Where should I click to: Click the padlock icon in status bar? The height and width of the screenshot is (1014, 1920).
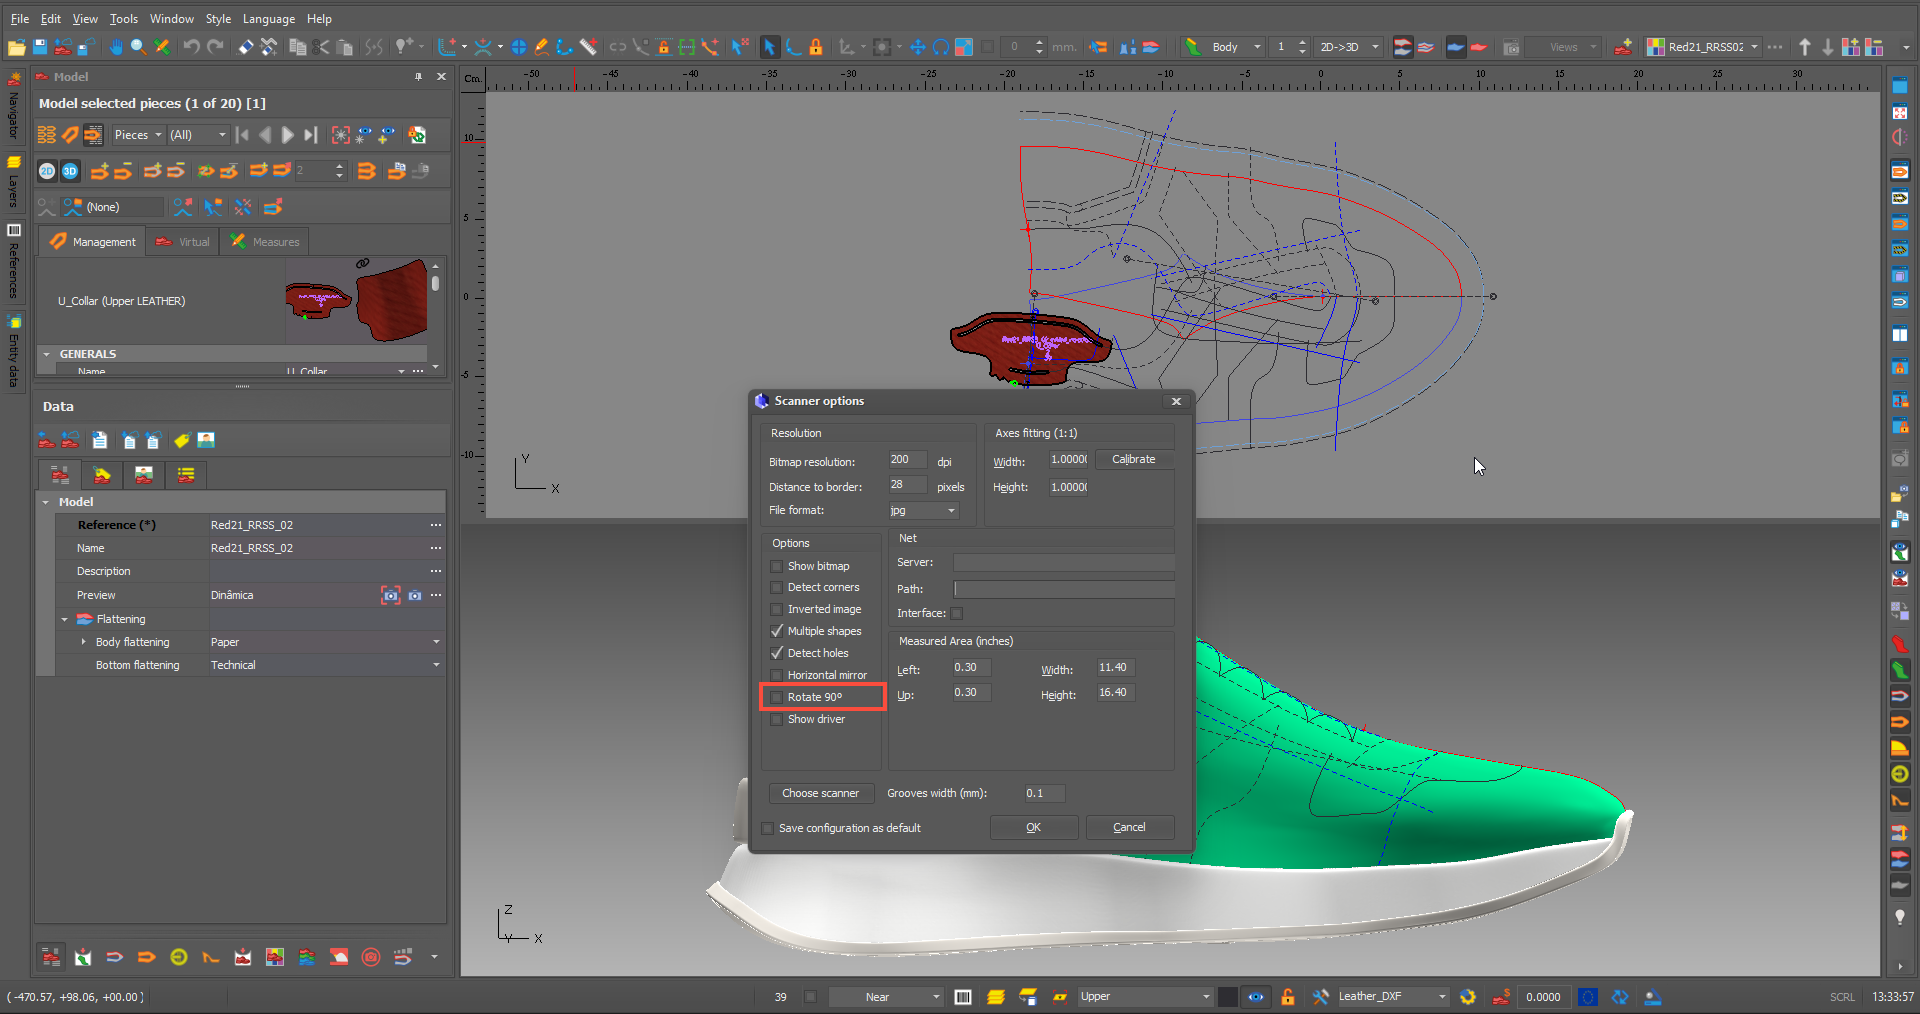(x=1288, y=997)
